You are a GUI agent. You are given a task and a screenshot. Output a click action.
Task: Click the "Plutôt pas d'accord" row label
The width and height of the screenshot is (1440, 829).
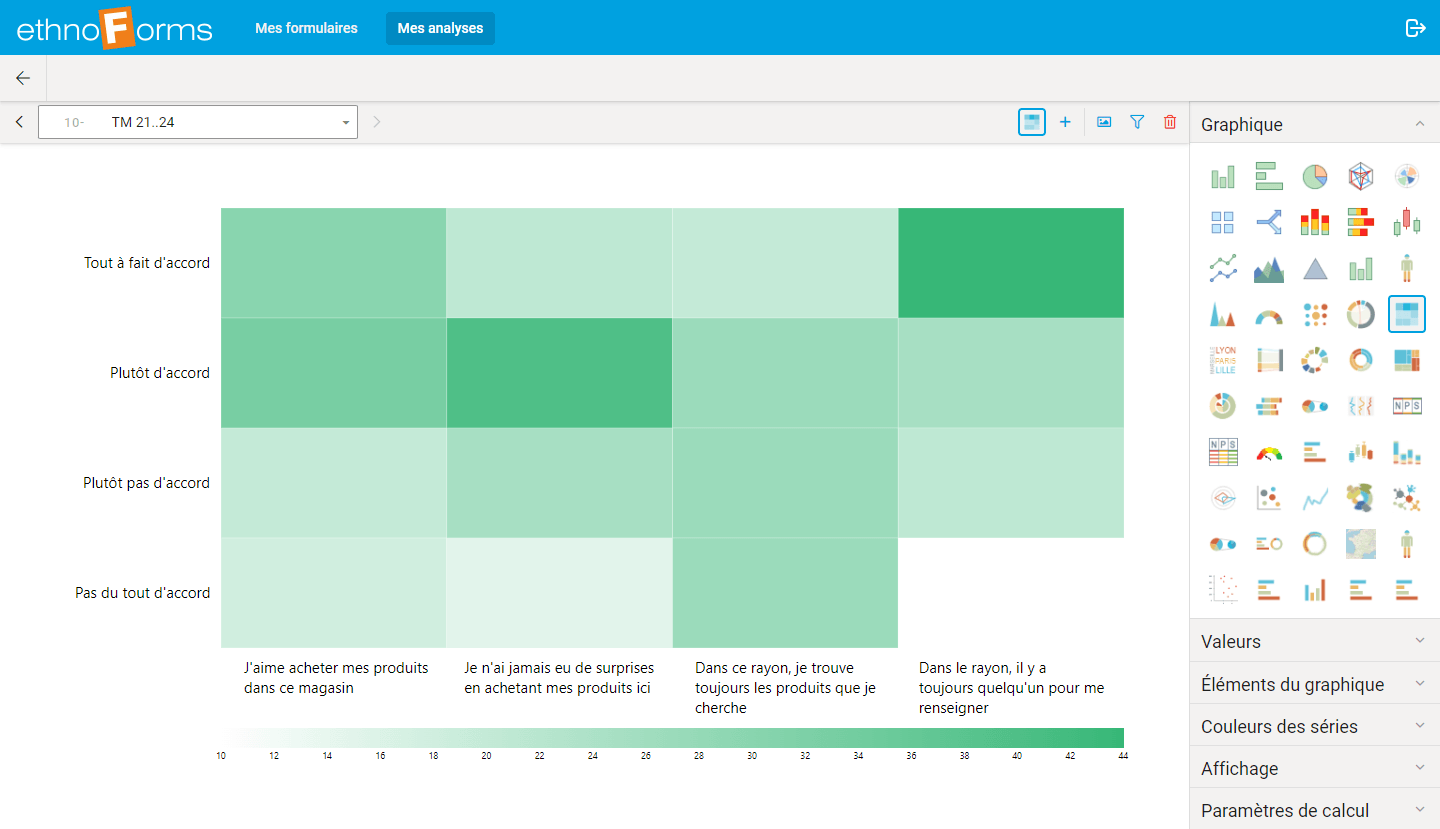(146, 483)
